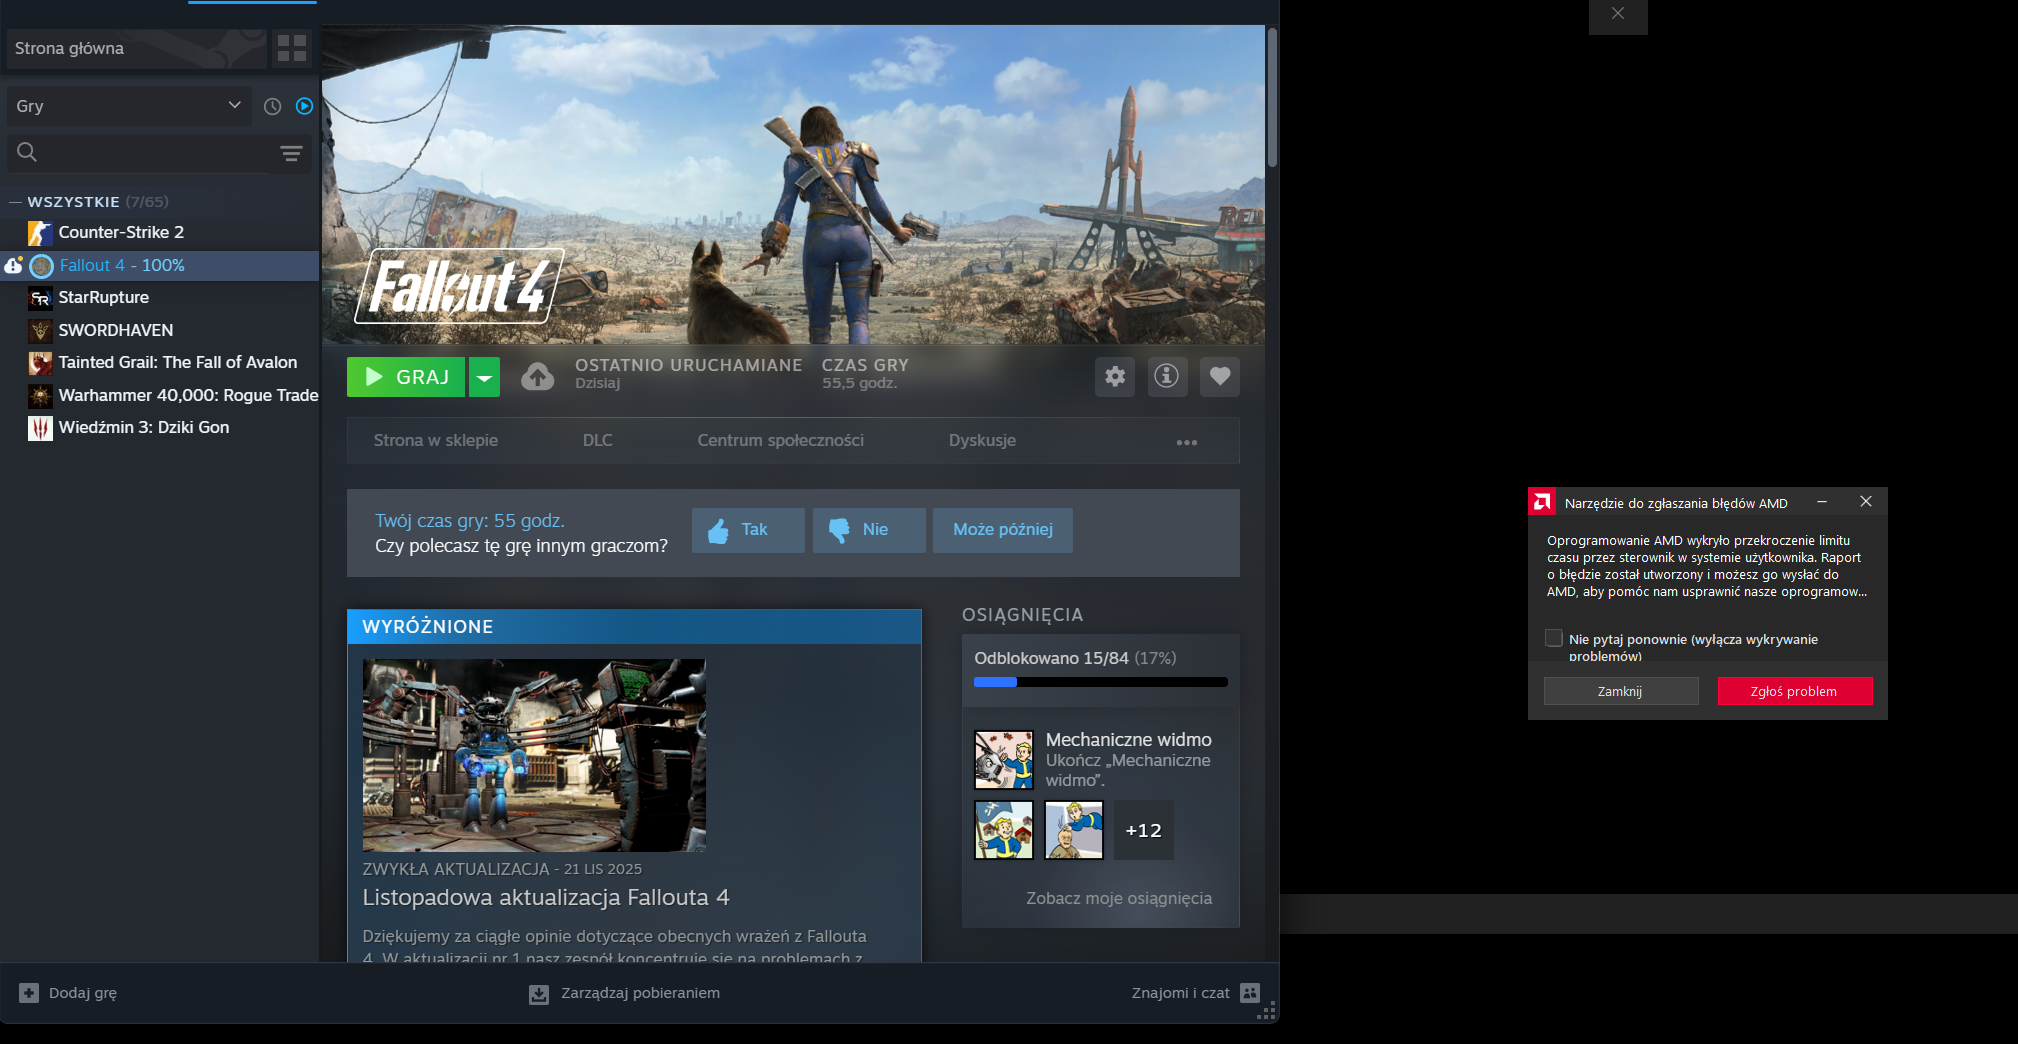
Task: Select StarRupture in library list
Action: (x=160, y=298)
